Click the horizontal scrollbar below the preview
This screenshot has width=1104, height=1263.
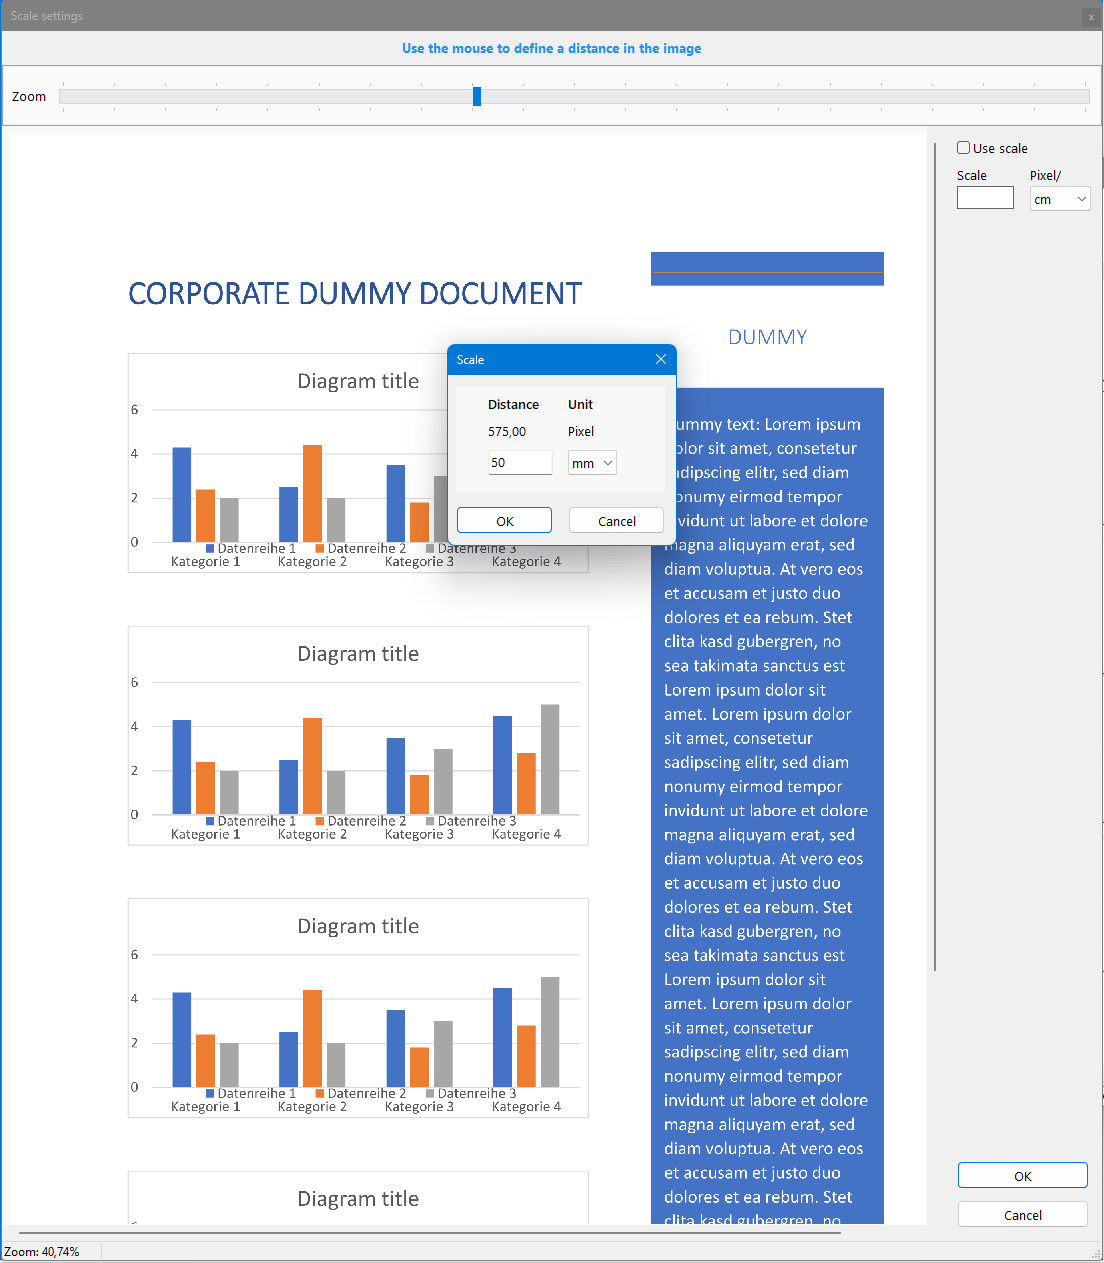coord(430,1233)
